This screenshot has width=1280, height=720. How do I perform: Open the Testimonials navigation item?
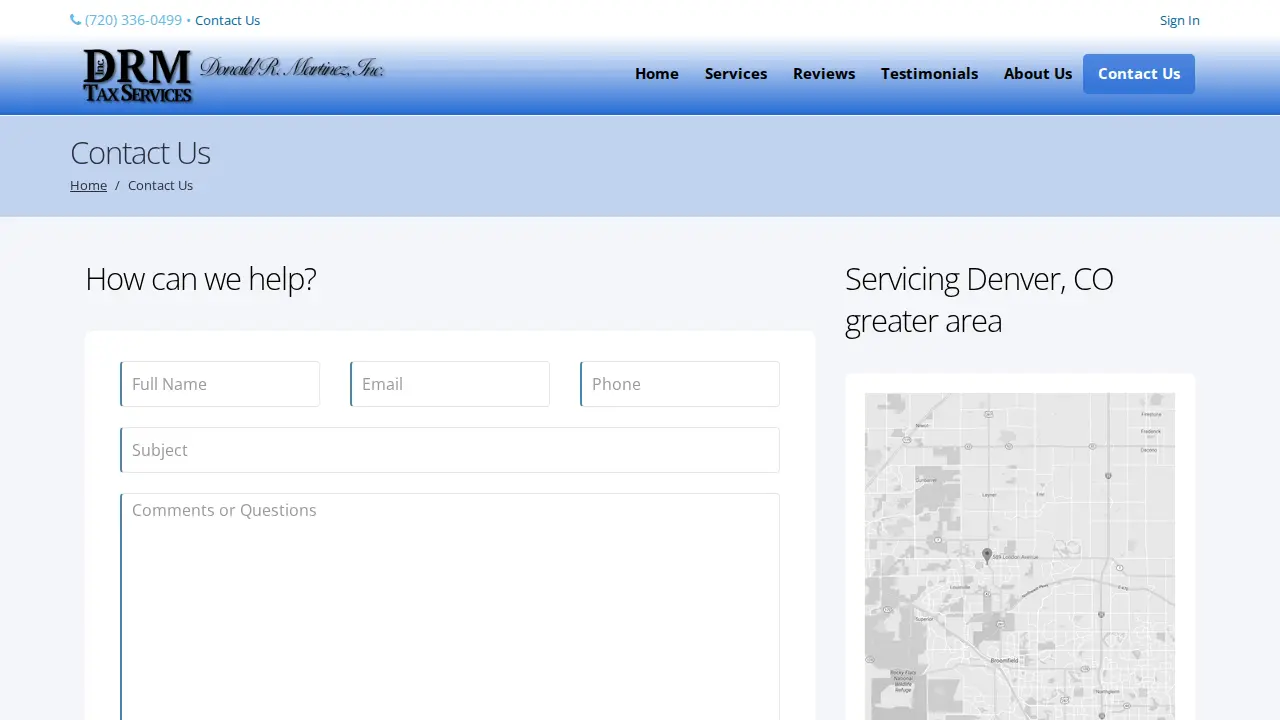pyautogui.click(x=929, y=74)
